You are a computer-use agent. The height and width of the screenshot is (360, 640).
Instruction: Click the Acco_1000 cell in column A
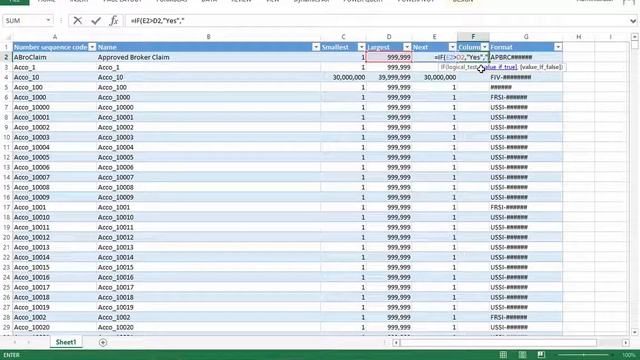coord(55,97)
